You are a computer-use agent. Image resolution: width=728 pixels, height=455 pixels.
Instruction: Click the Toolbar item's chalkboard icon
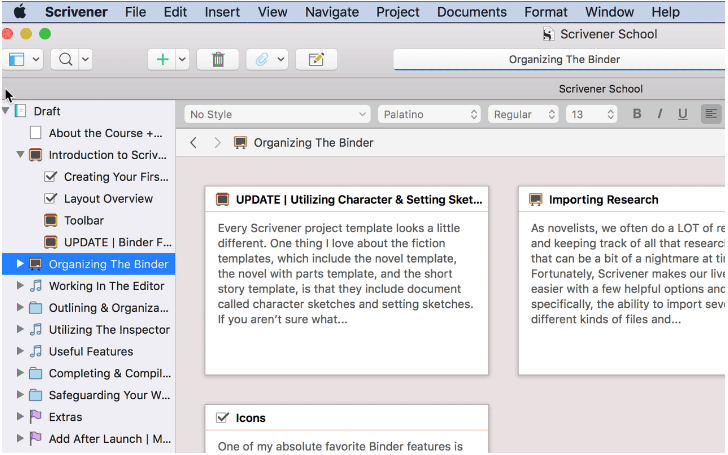point(51,221)
